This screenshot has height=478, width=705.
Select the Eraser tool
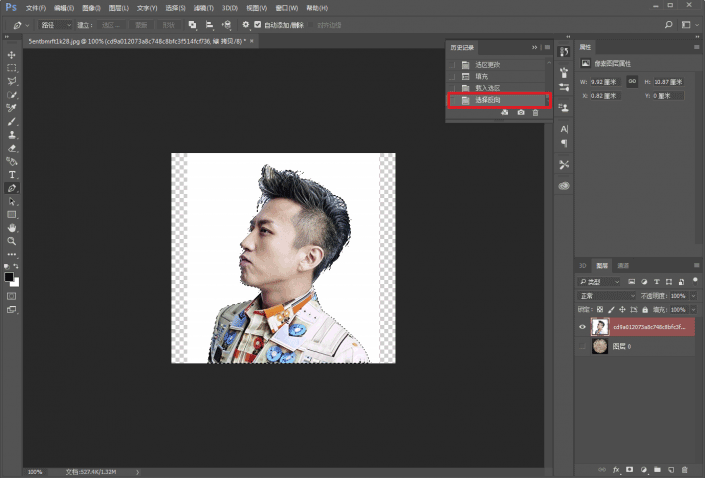pos(12,148)
